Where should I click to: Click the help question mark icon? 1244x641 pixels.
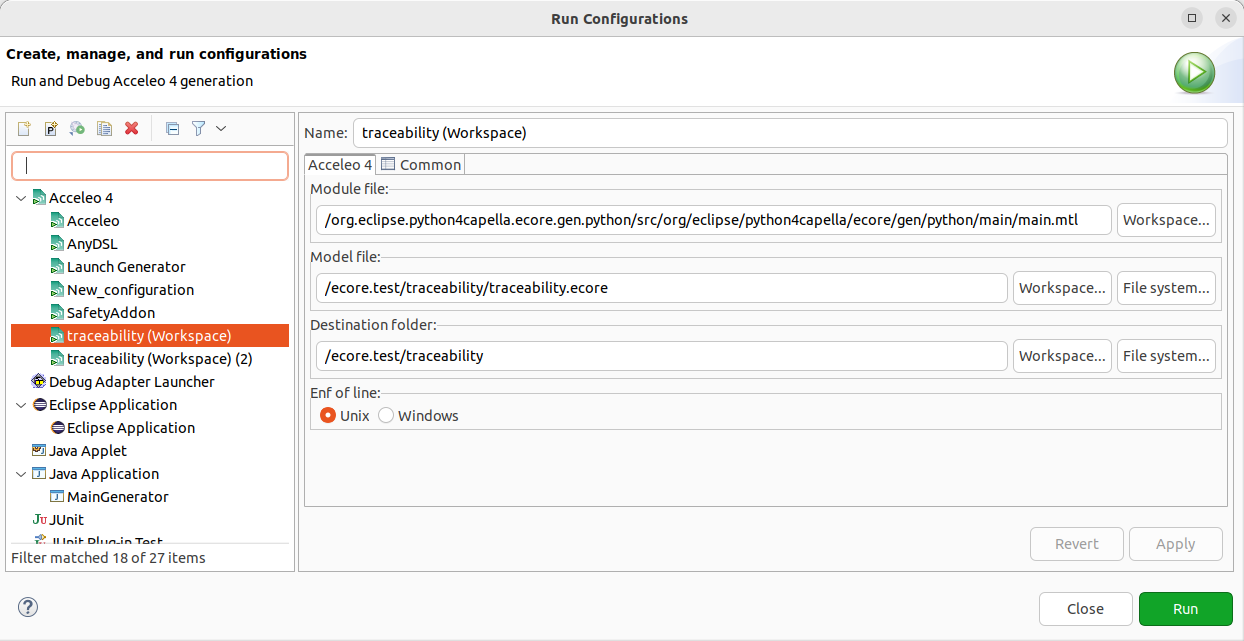[x=28, y=607]
